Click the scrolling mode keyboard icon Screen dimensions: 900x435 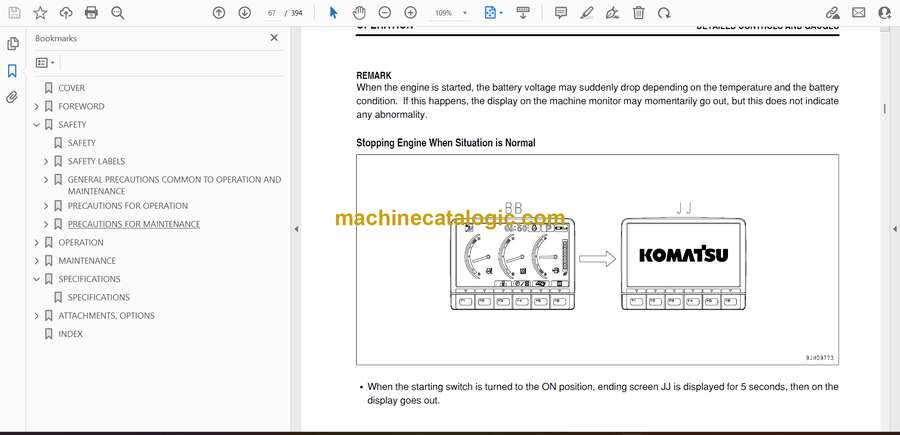pos(522,13)
